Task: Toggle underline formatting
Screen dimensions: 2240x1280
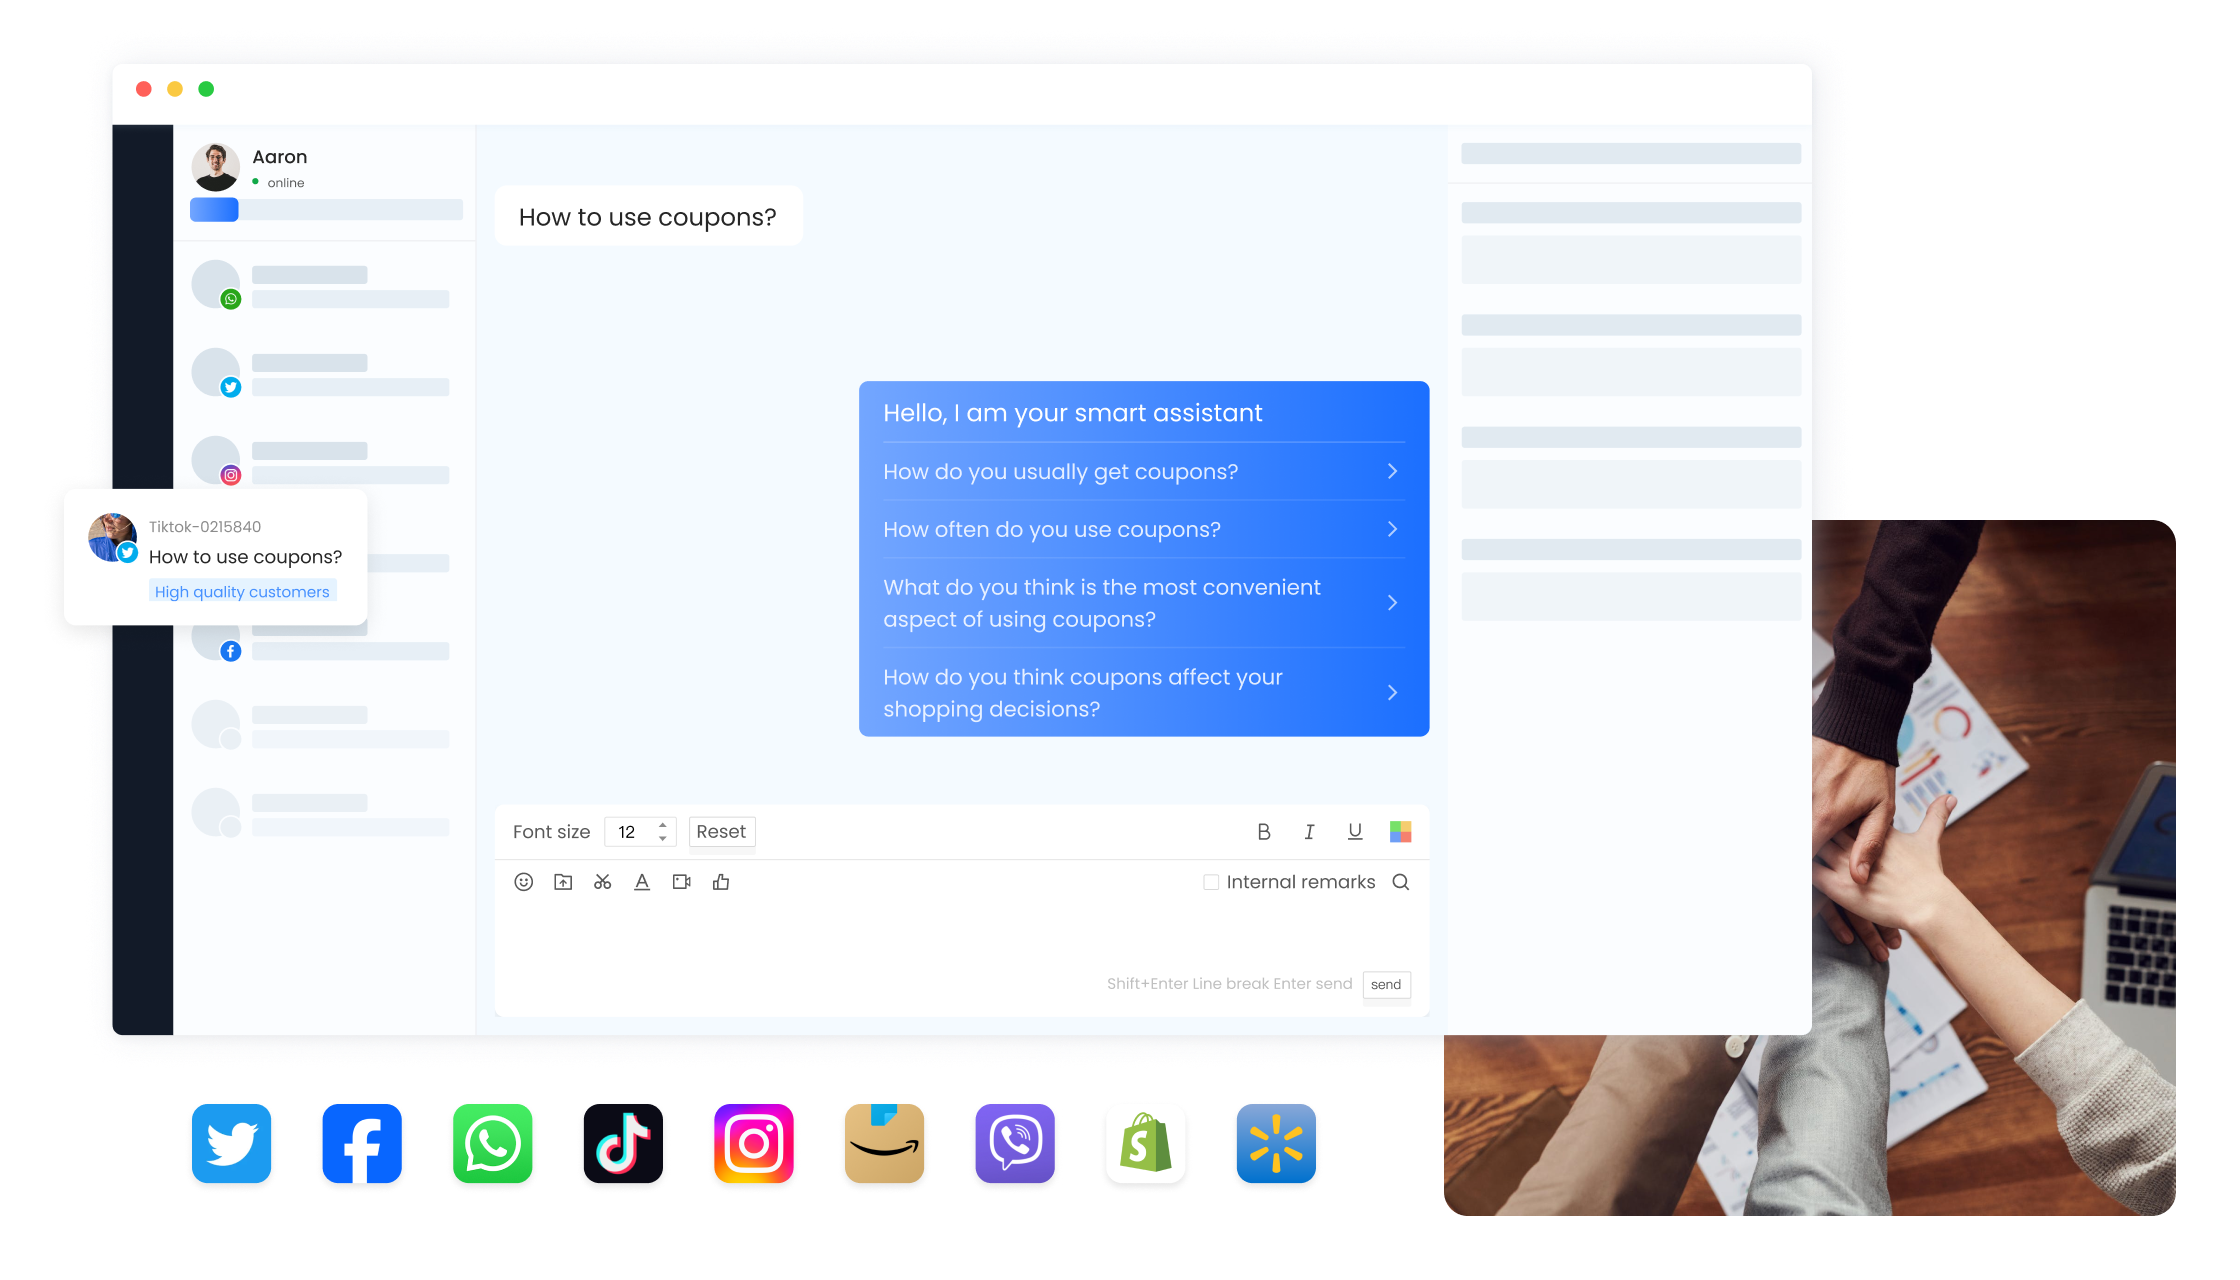Action: 1355,832
